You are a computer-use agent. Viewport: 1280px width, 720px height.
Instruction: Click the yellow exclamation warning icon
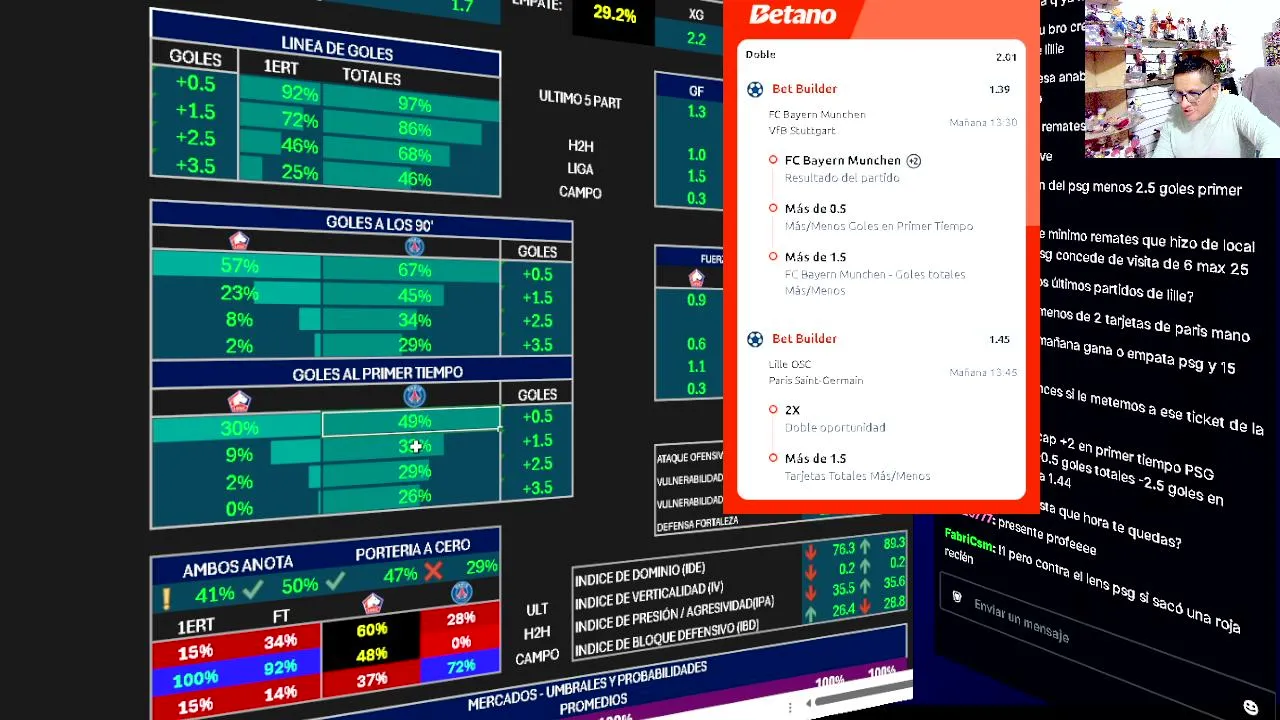point(166,598)
